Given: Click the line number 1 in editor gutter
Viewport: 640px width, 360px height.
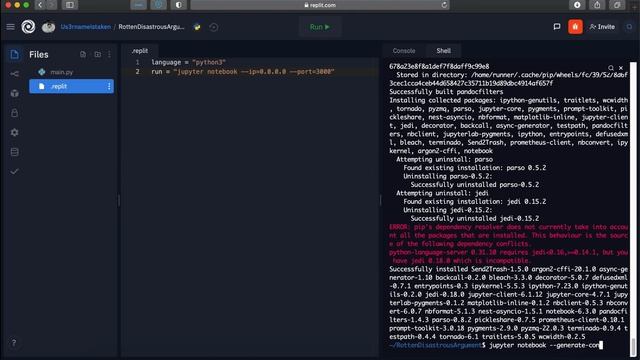Looking at the screenshot, I should click(138, 62).
